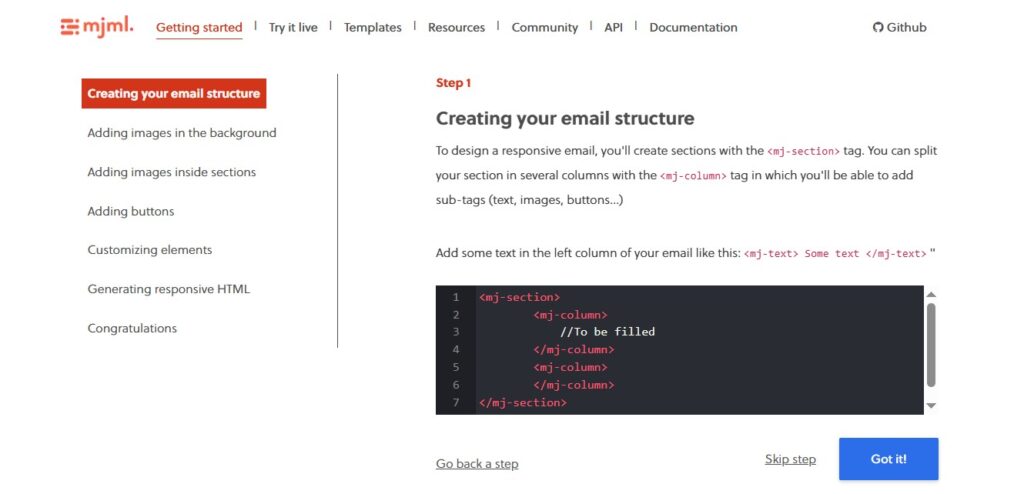Click inside the code editor on line 3

tap(700, 332)
